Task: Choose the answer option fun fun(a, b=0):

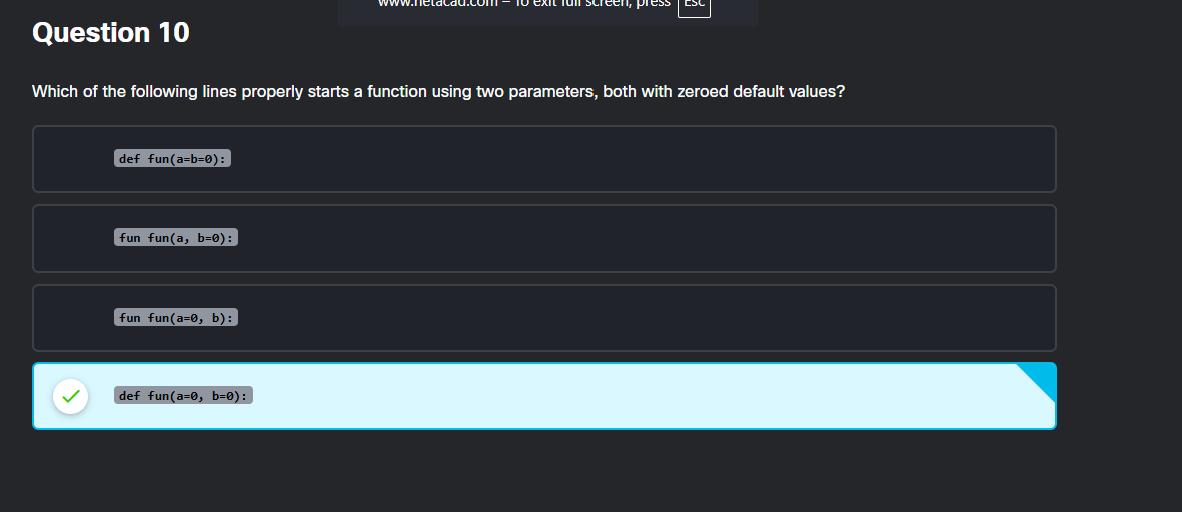Action: (544, 238)
